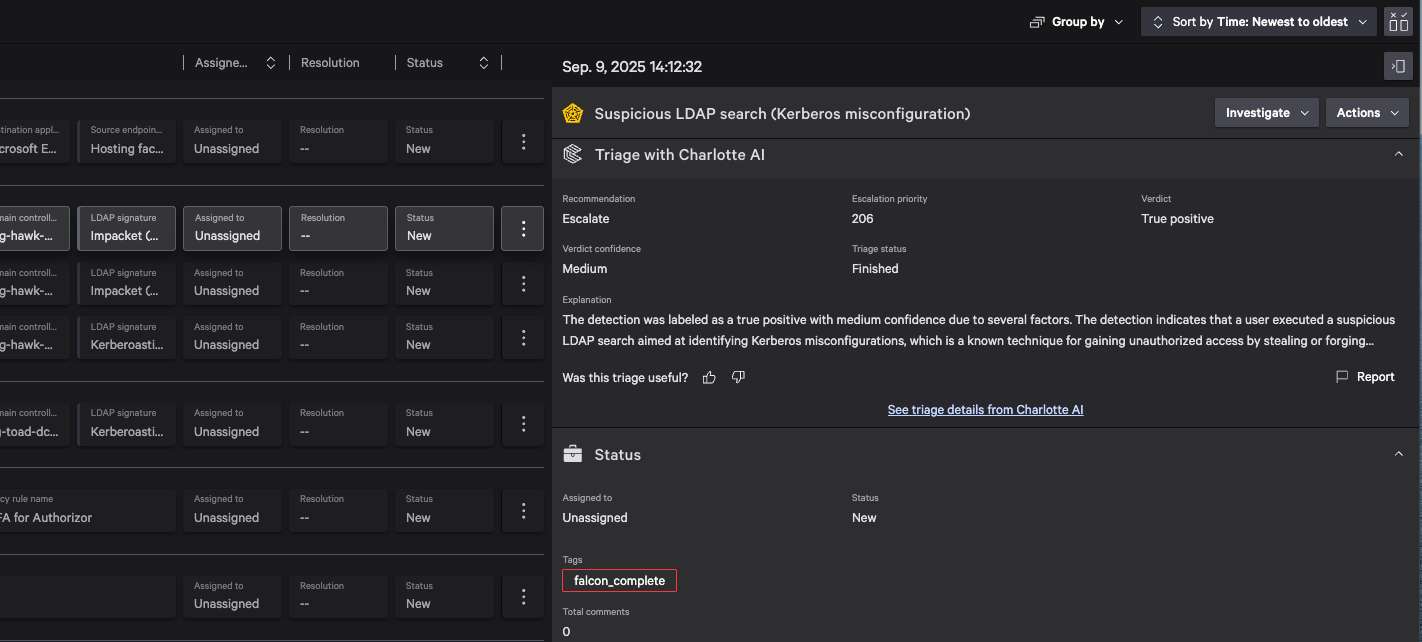Open the three-dot menu for the Hosting row
Image resolution: width=1422 pixels, height=642 pixels.
[x=524, y=142]
